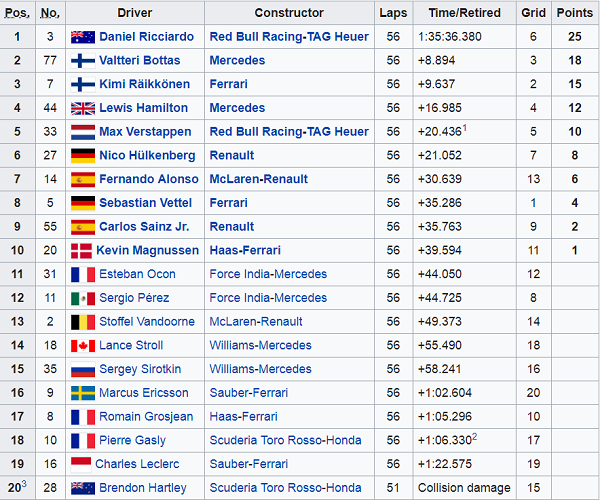Screen dimensions: 600x500
Task: Click the Time/Retired column header
Action: (x=465, y=13)
